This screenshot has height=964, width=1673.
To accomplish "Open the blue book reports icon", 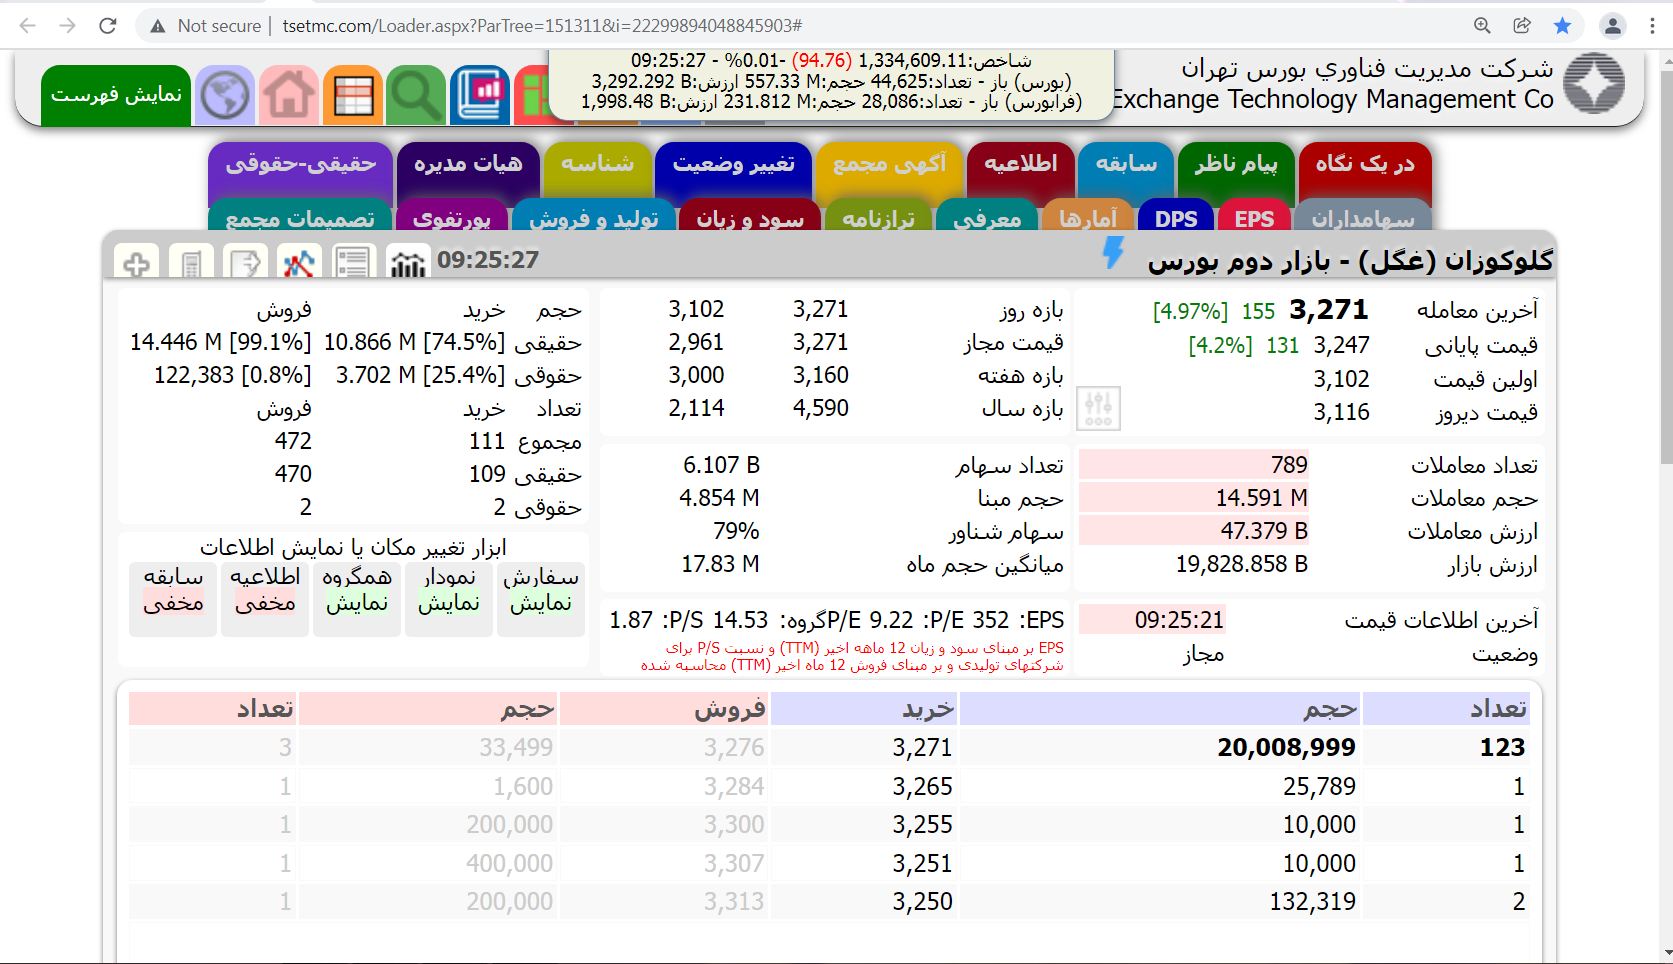I will [x=480, y=95].
